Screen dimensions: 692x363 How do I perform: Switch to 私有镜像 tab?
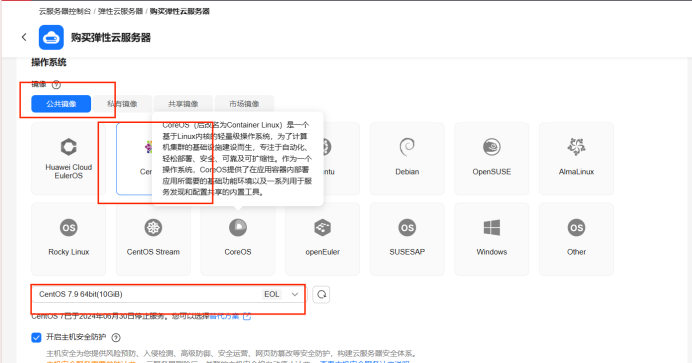click(122, 104)
